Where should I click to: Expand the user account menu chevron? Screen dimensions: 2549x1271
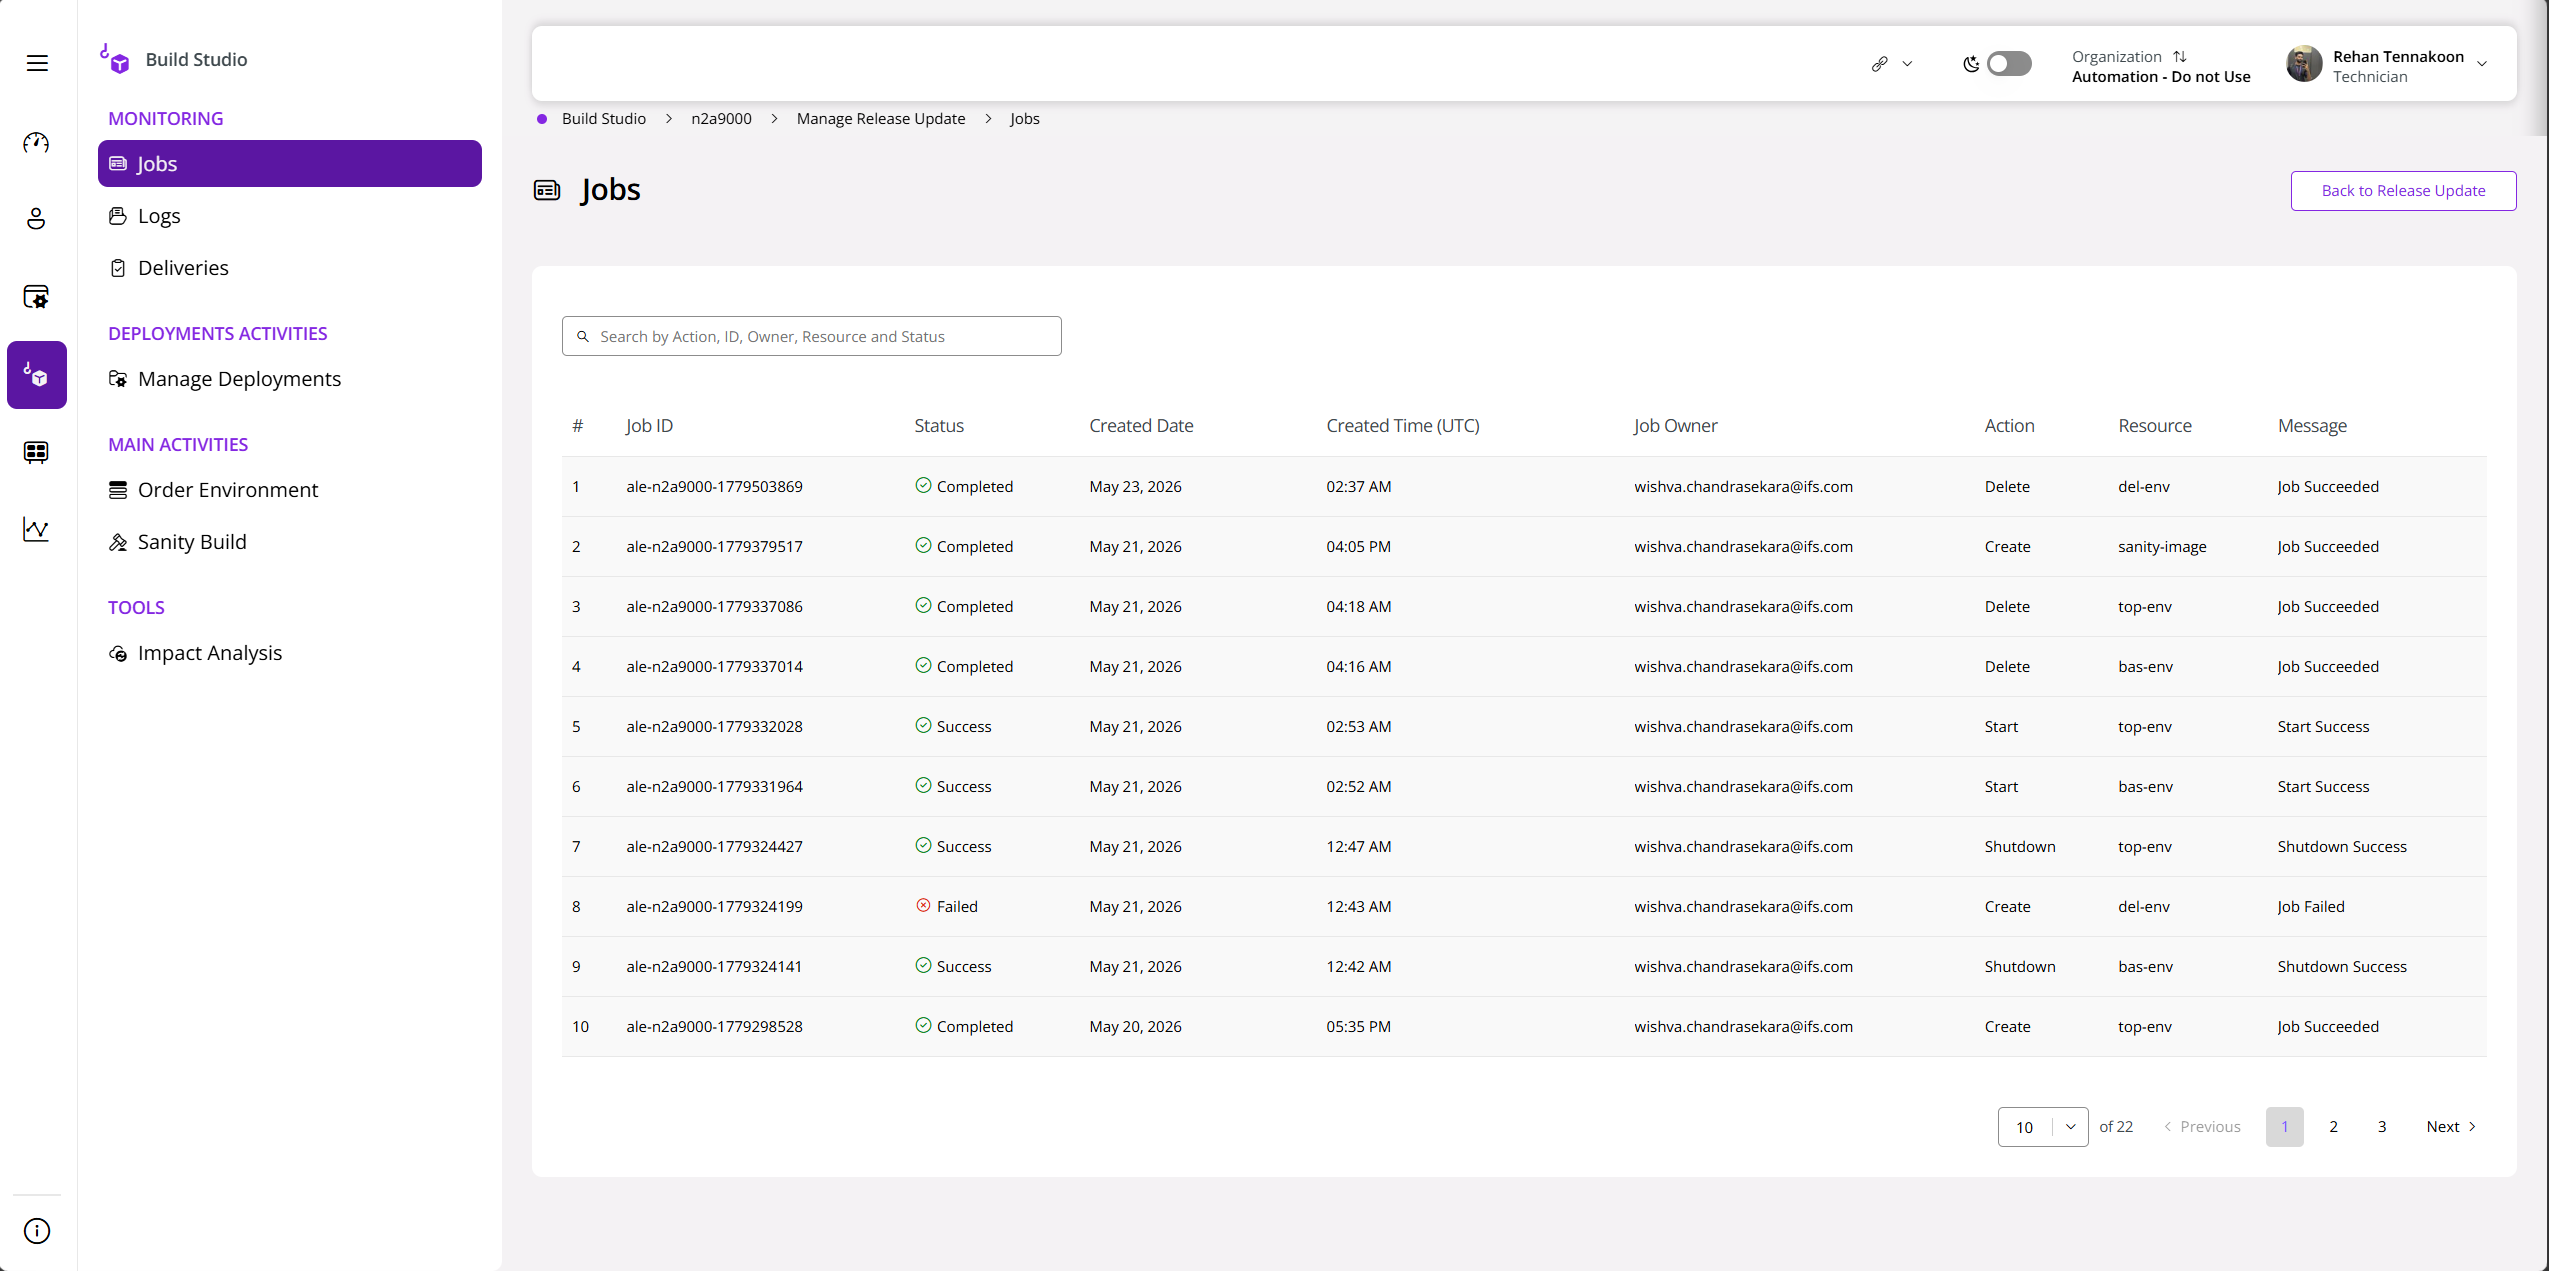(2482, 64)
